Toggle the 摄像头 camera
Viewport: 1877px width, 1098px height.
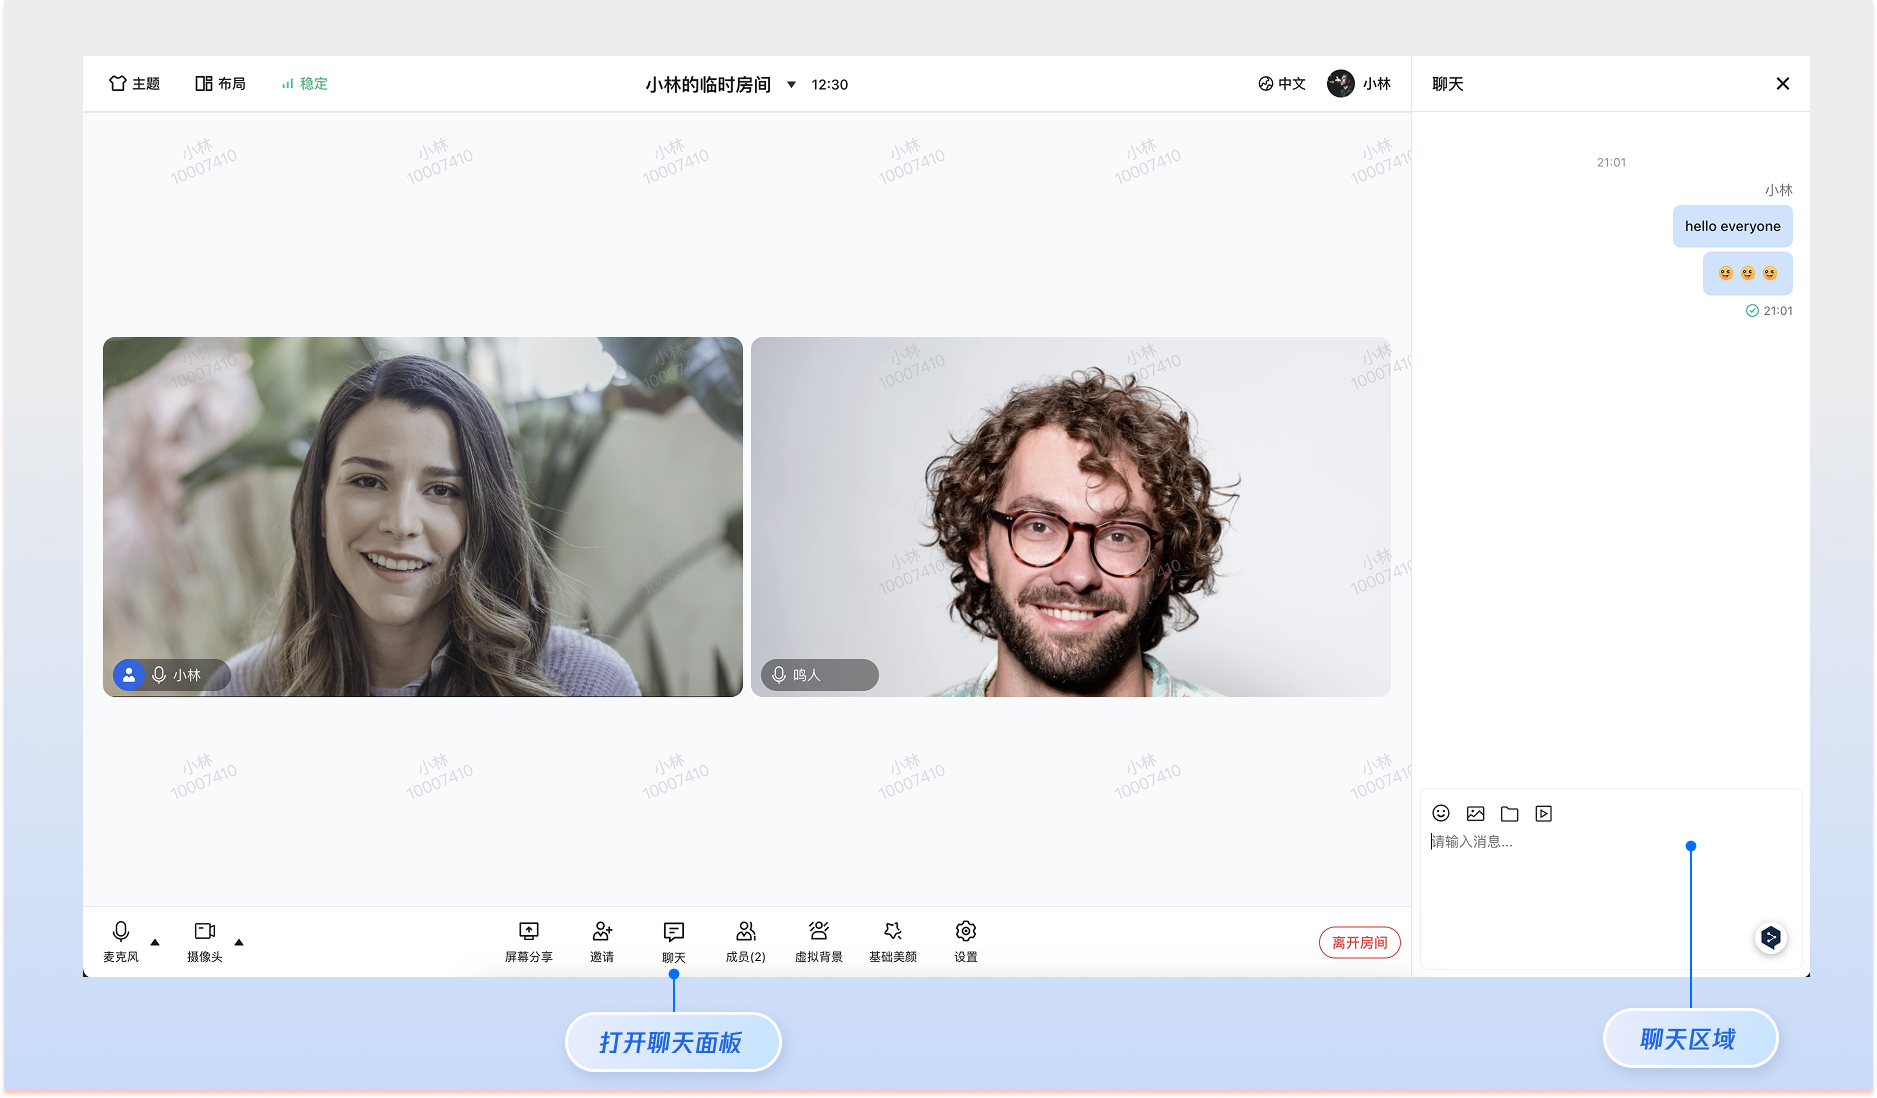point(205,942)
